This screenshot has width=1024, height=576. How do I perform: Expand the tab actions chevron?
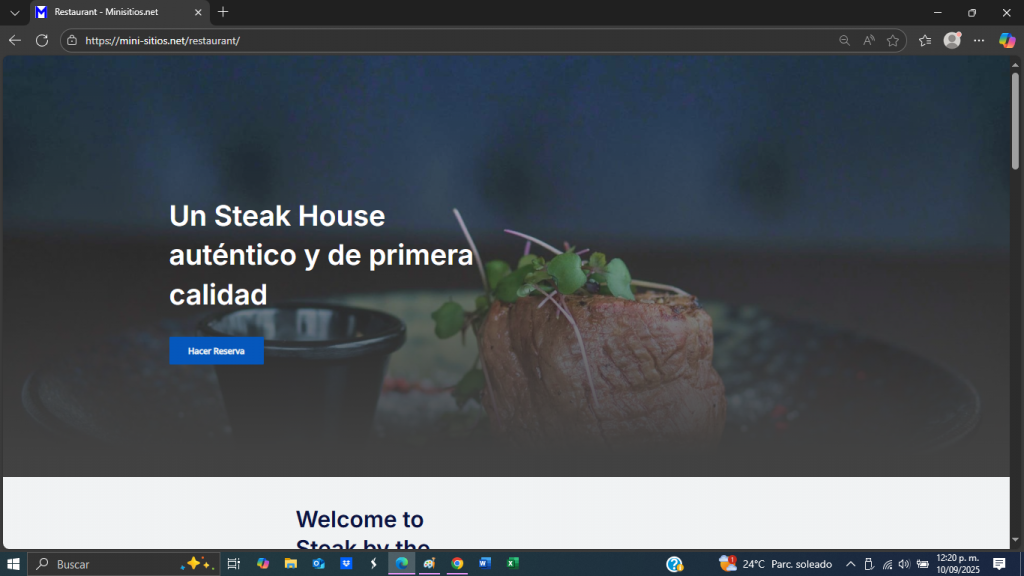[14, 12]
